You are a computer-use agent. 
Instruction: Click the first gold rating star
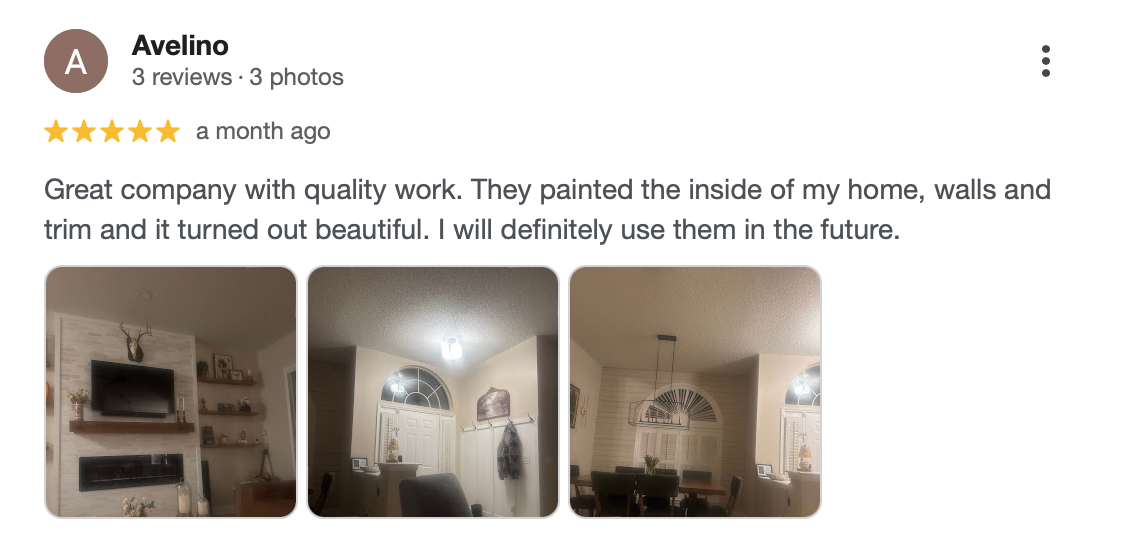point(56,132)
